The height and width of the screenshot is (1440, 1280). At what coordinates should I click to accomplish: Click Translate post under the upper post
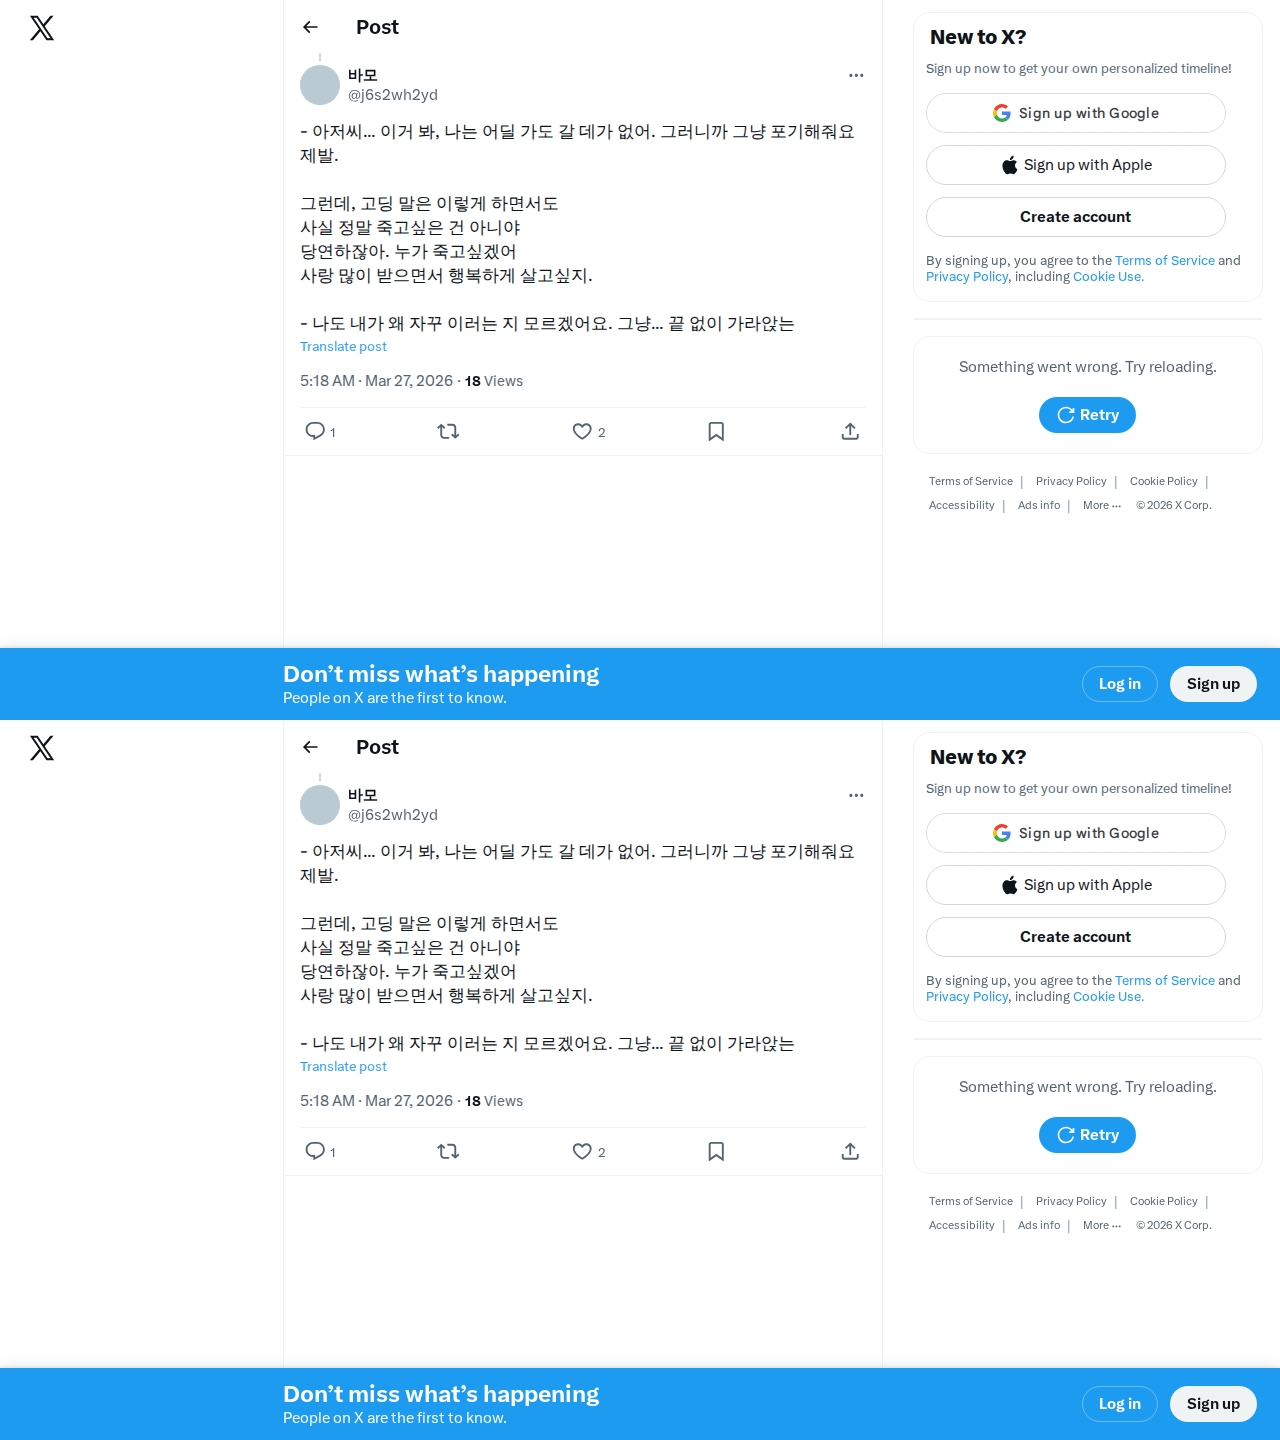coord(343,346)
